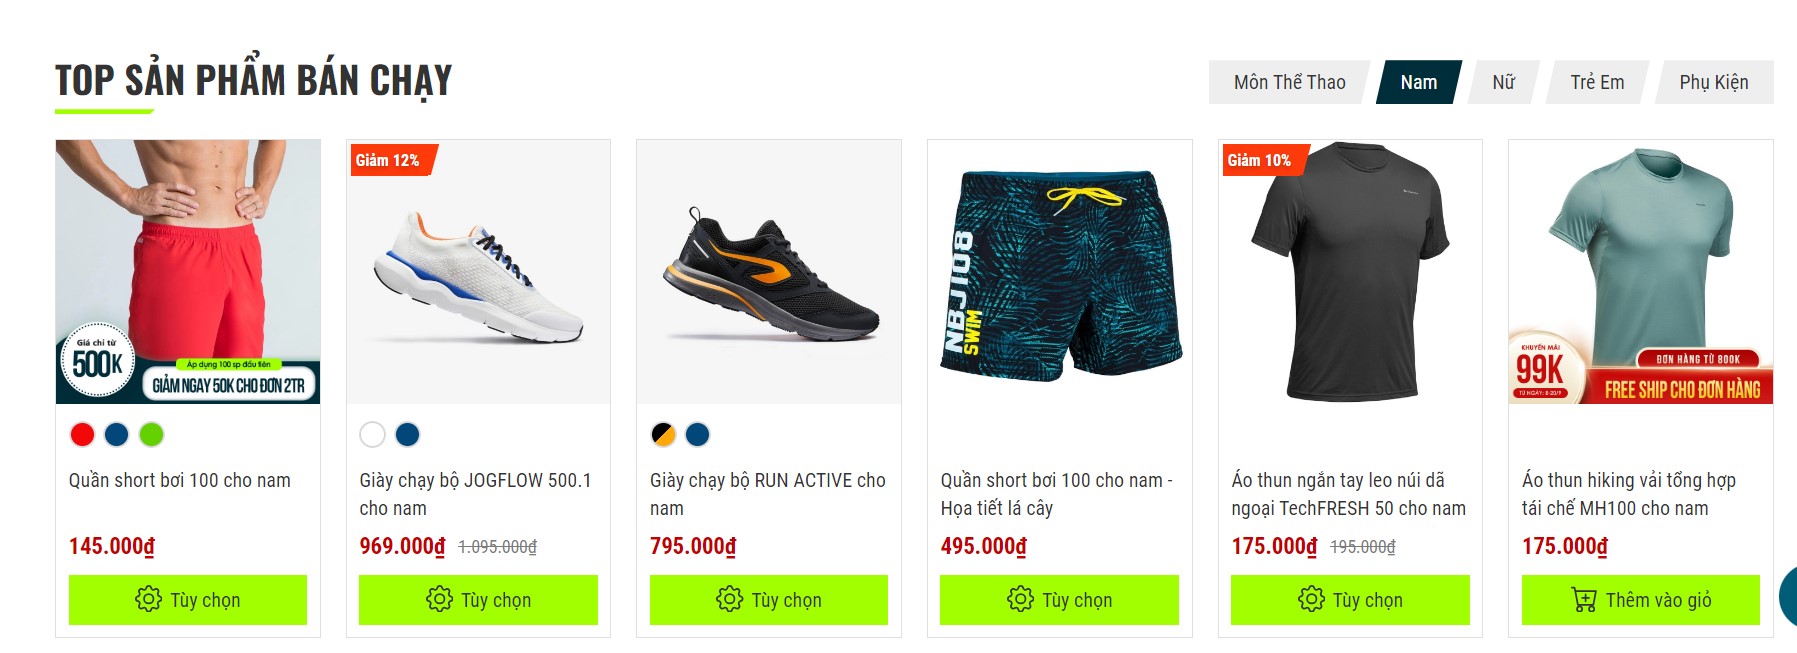This screenshot has width=1797, height=653.
Task: Choose the green color for the swim shorts
Action: 151,434
